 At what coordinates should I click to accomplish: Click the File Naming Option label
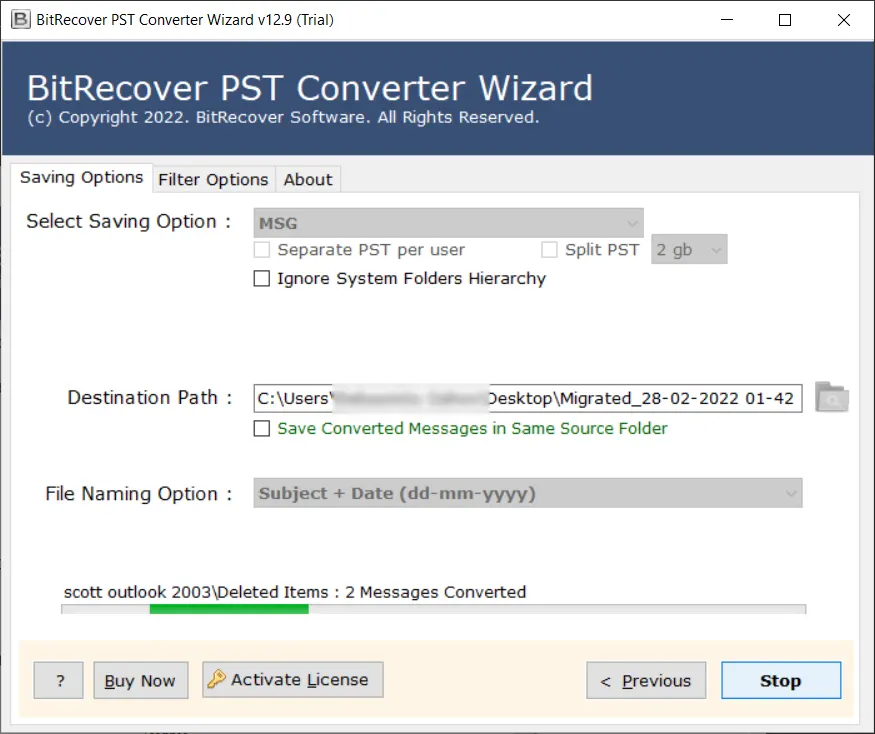pos(138,494)
